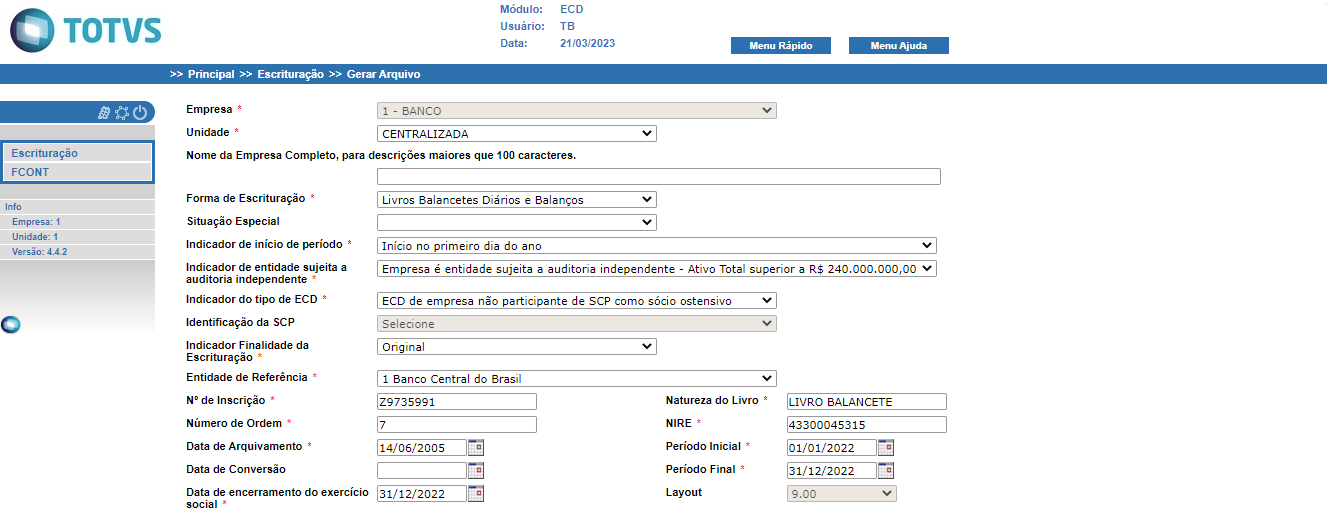This screenshot has width=1327, height=521.
Task: Click the header date 21/03/2023
Action: (x=587, y=43)
